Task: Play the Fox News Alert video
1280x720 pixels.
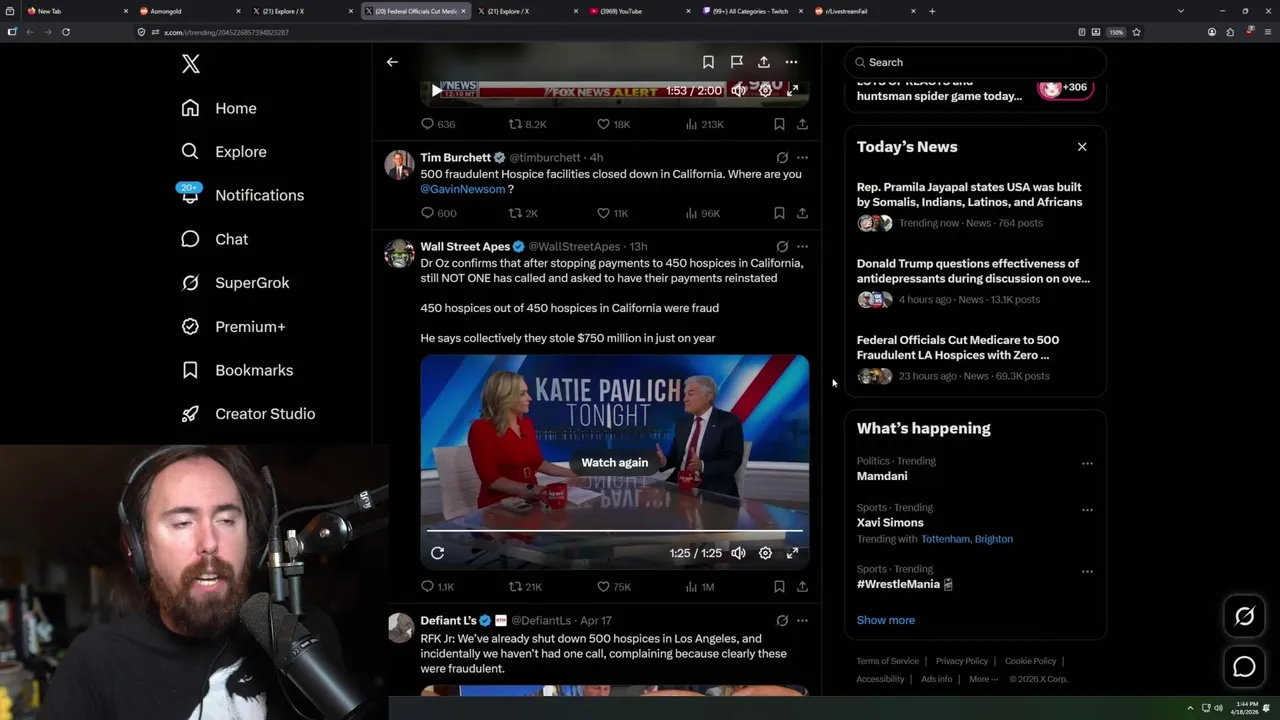Action: [437, 91]
